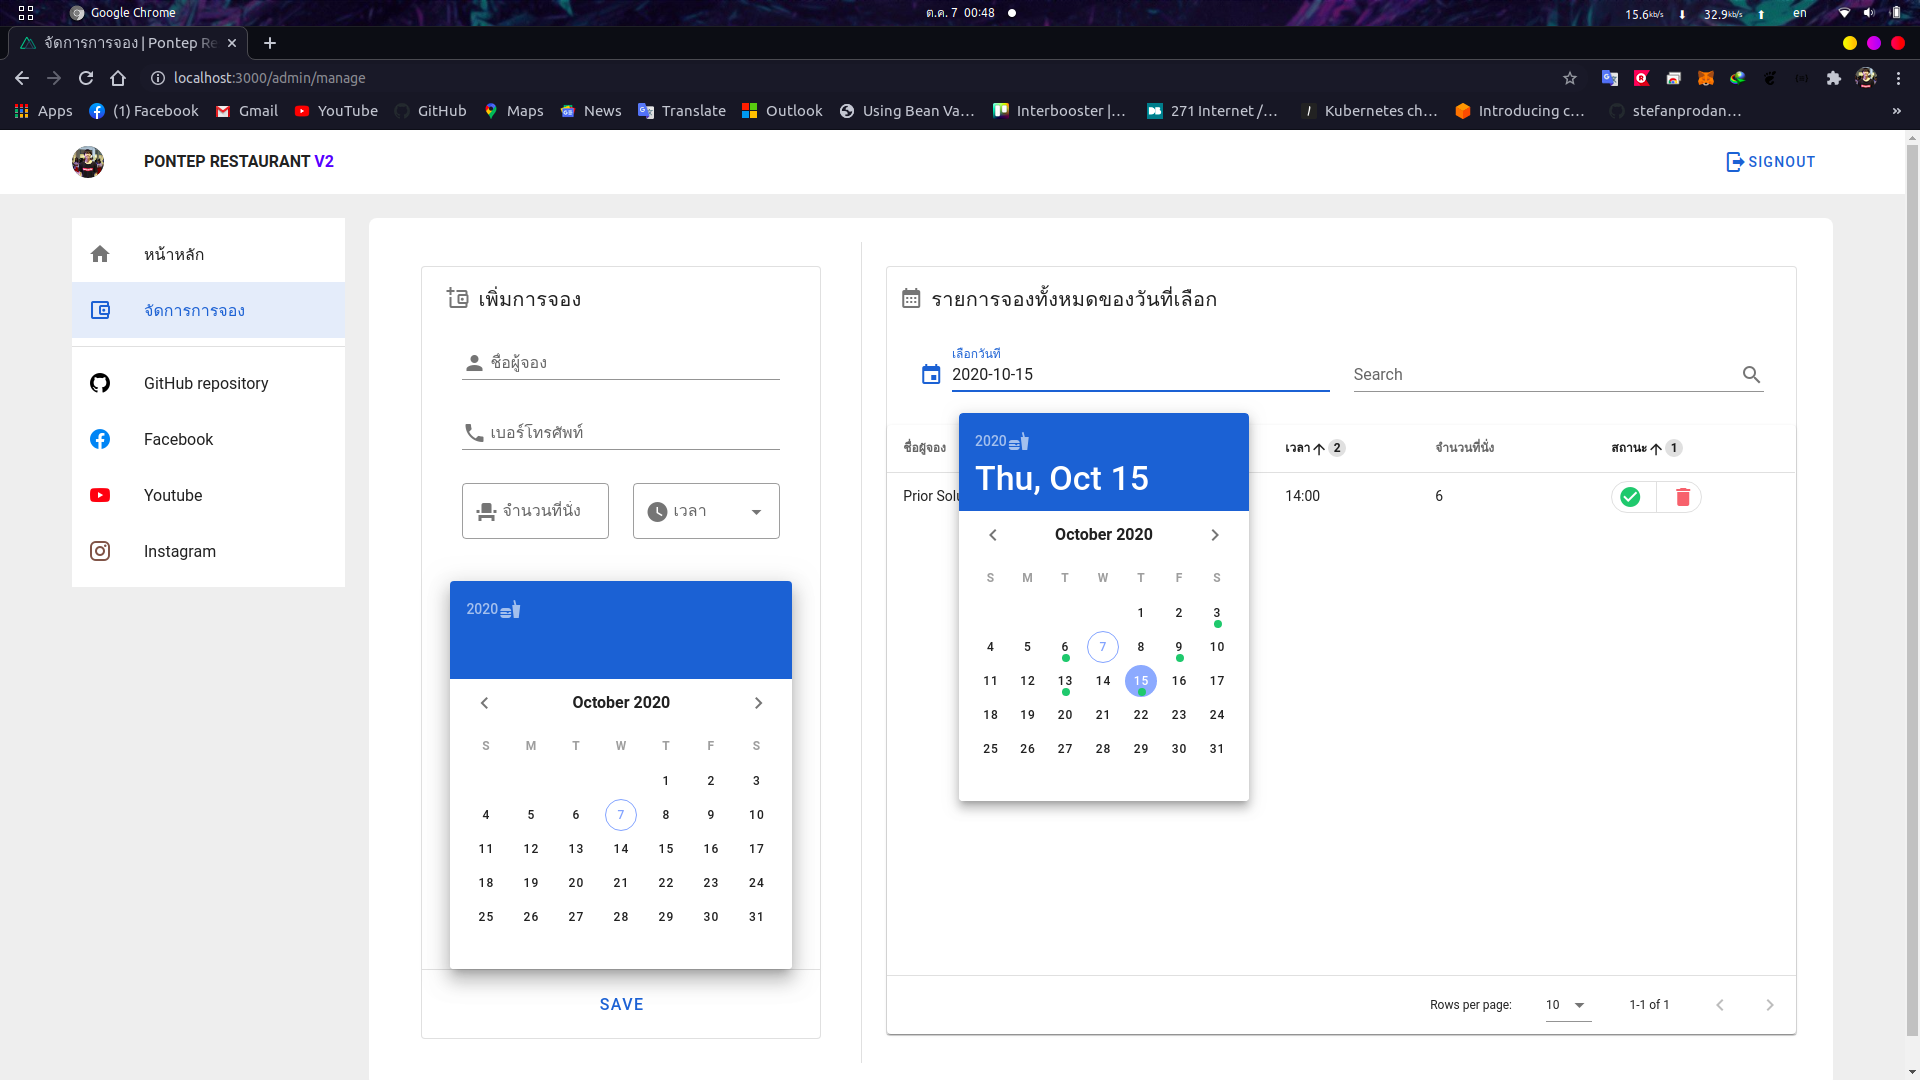The height and width of the screenshot is (1080, 1920).
Task: Select today 7 in left calendar
Action: (x=621, y=815)
